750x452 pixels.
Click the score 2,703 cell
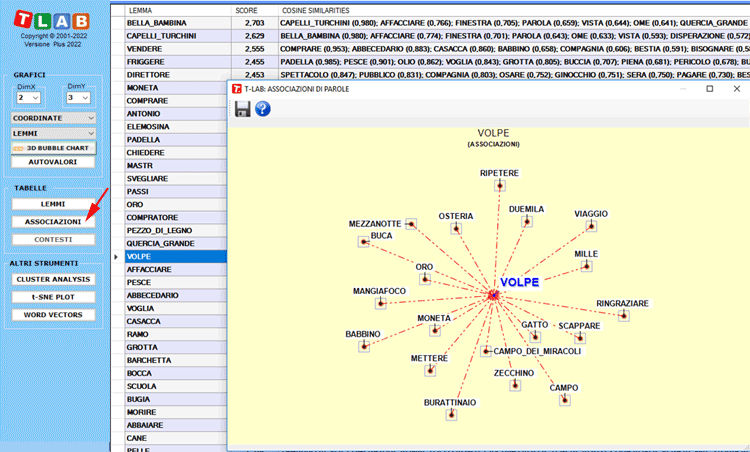tap(255, 23)
